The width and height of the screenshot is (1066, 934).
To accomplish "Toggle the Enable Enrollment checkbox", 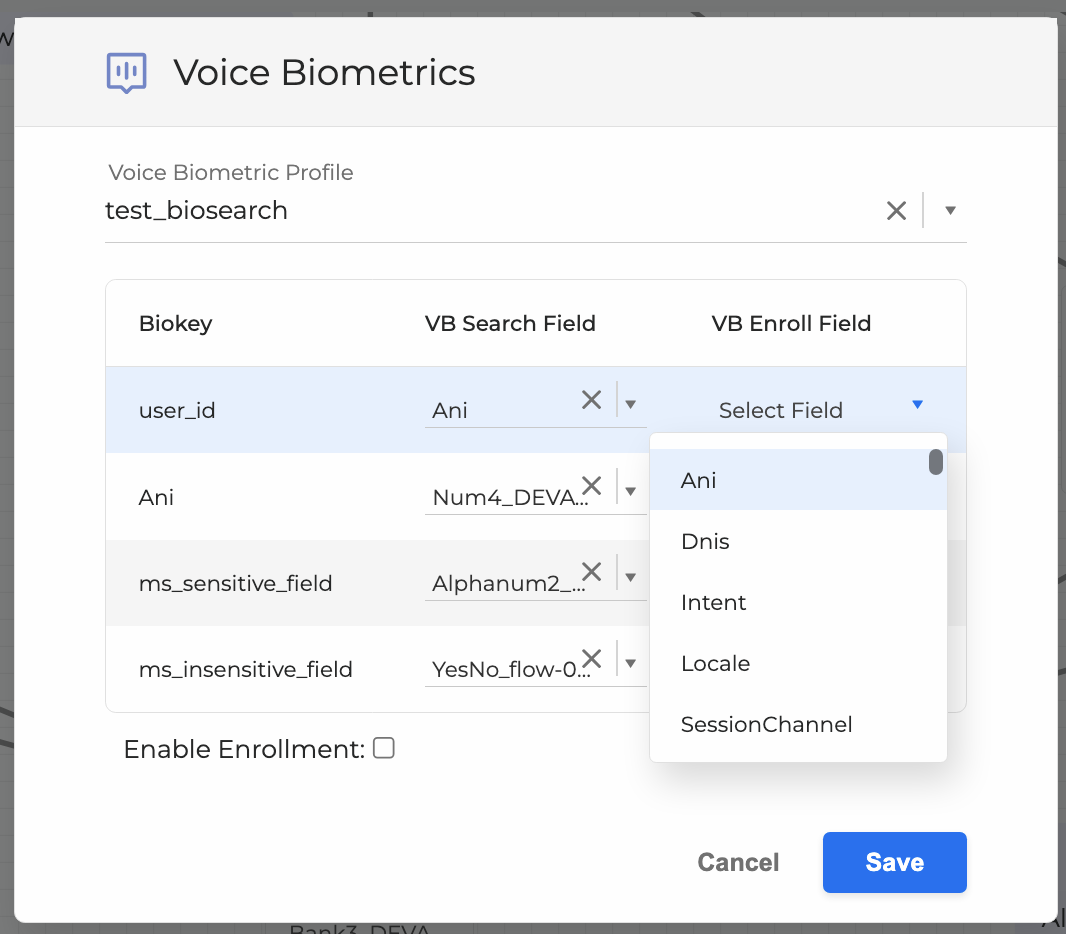I will pyautogui.click(x=384, y=748).
